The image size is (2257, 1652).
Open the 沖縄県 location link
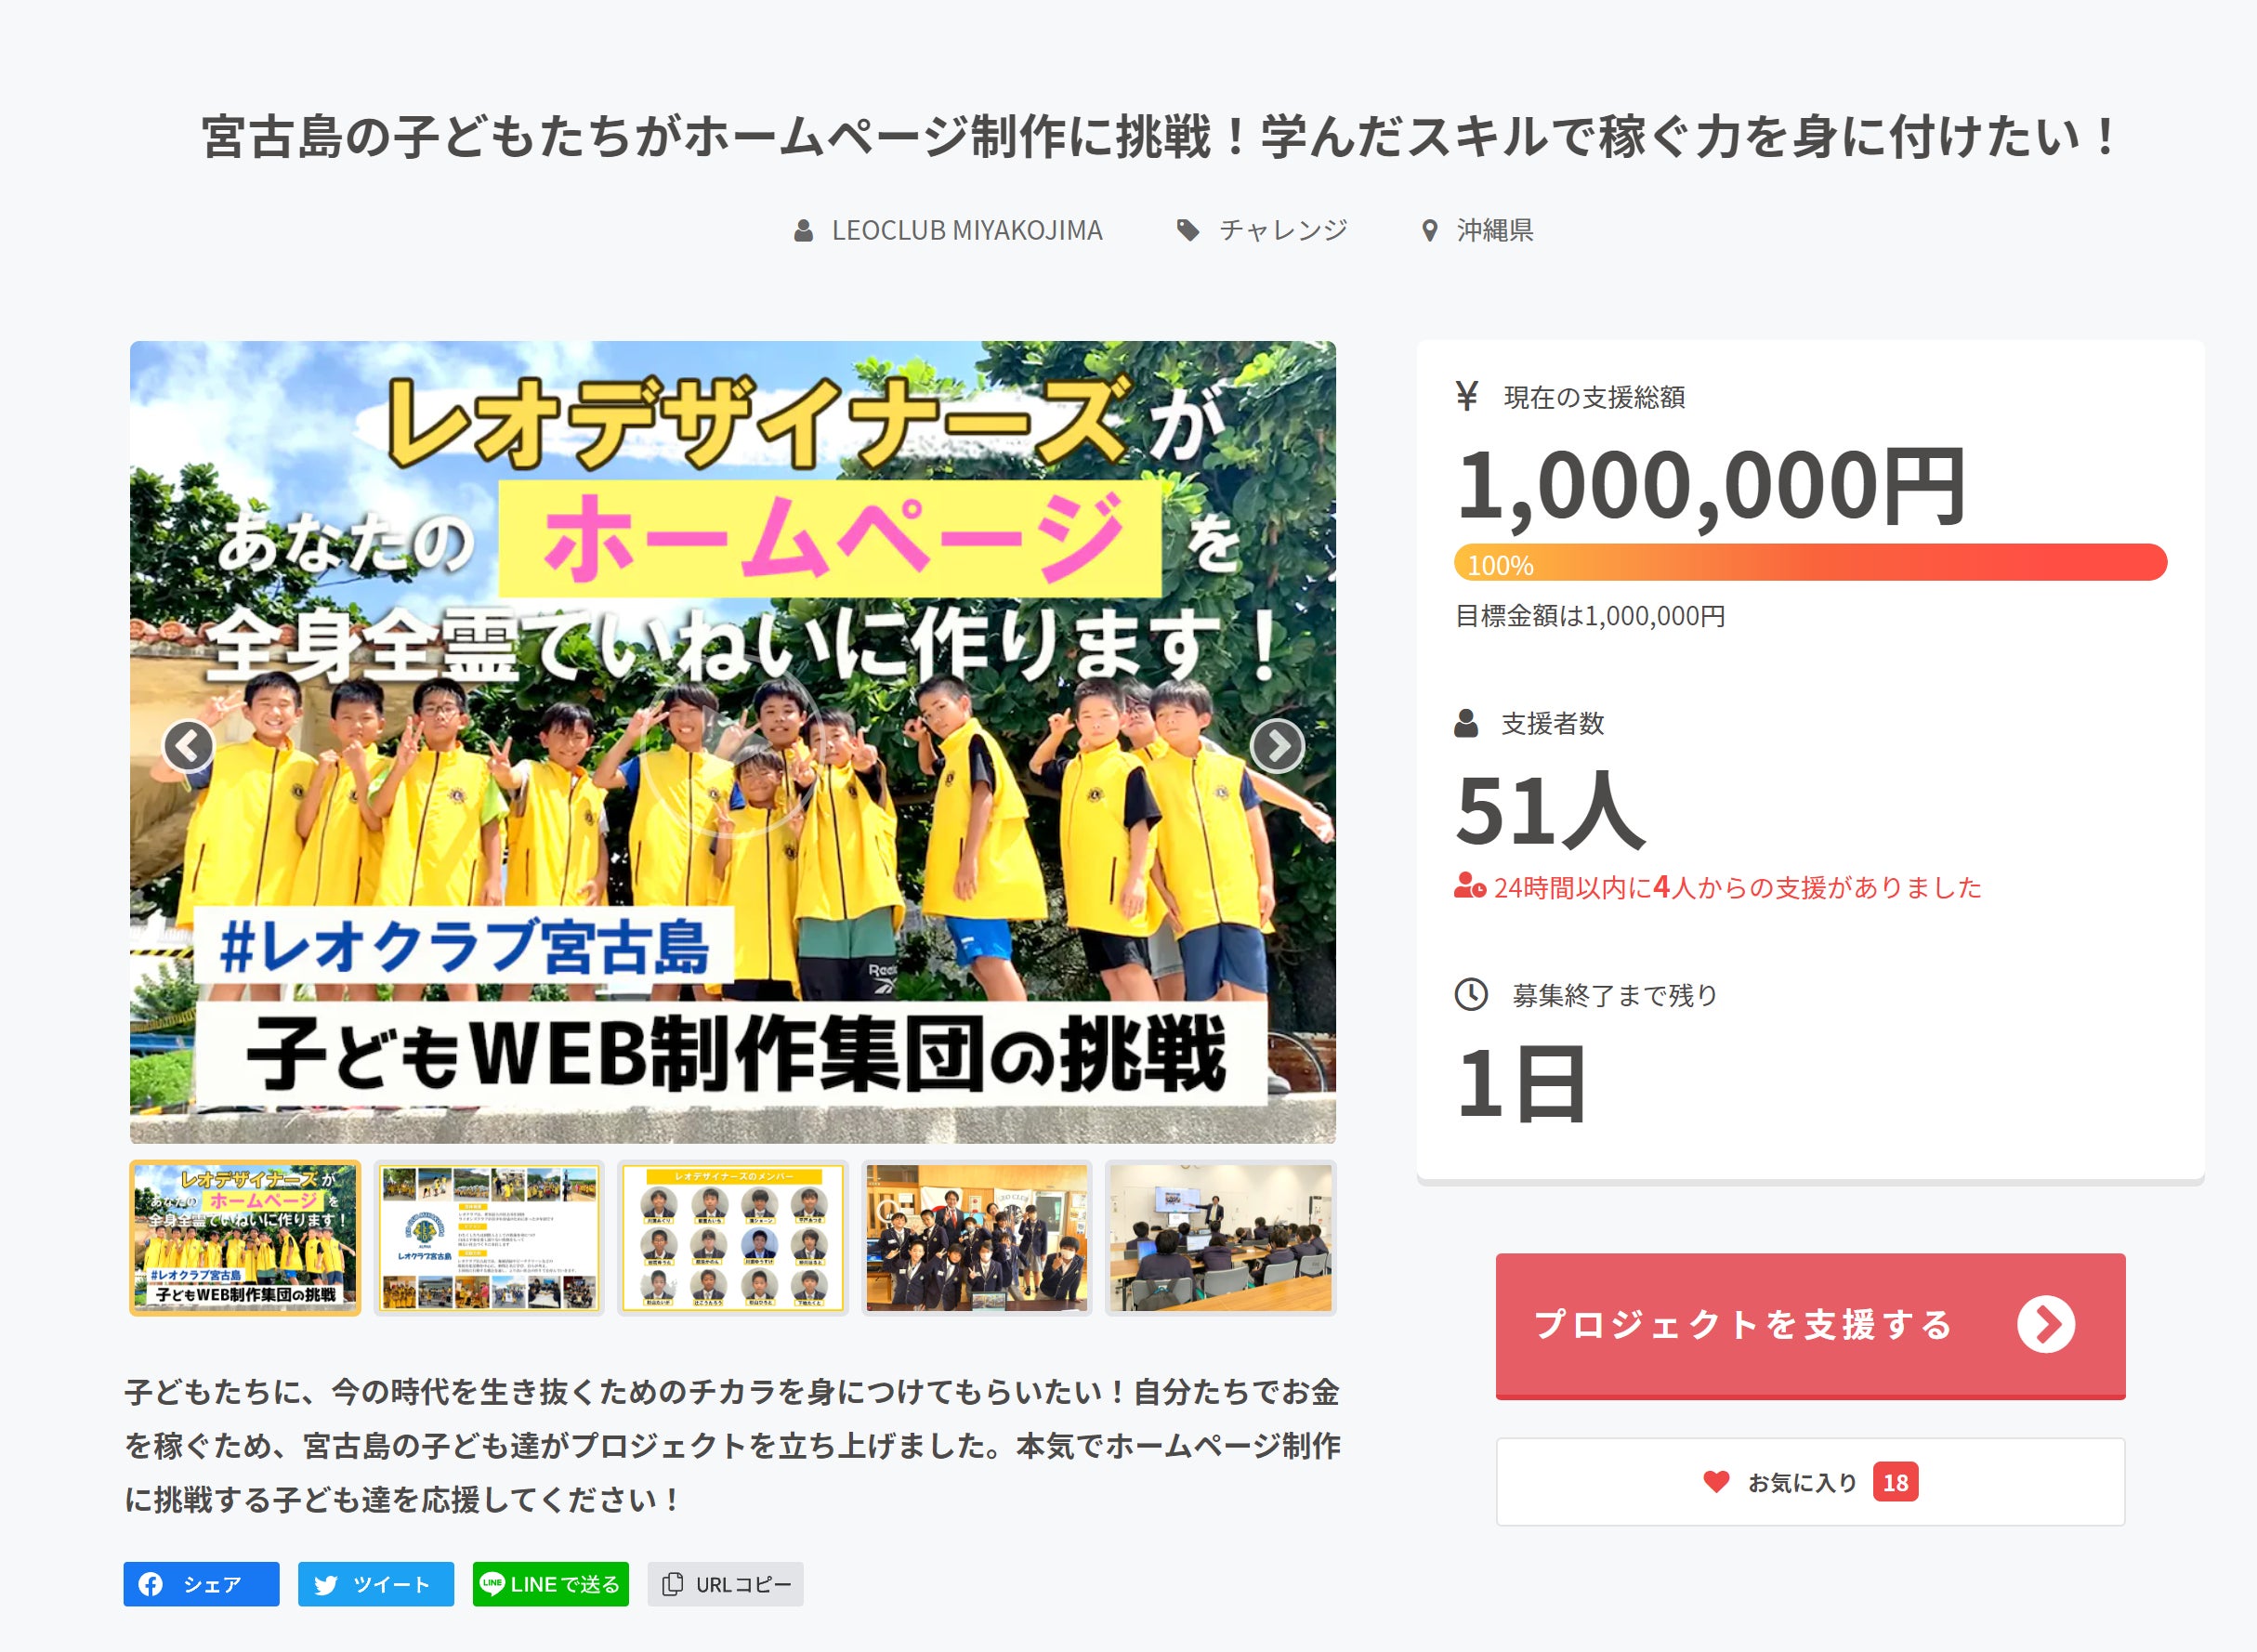[1494, 231]
